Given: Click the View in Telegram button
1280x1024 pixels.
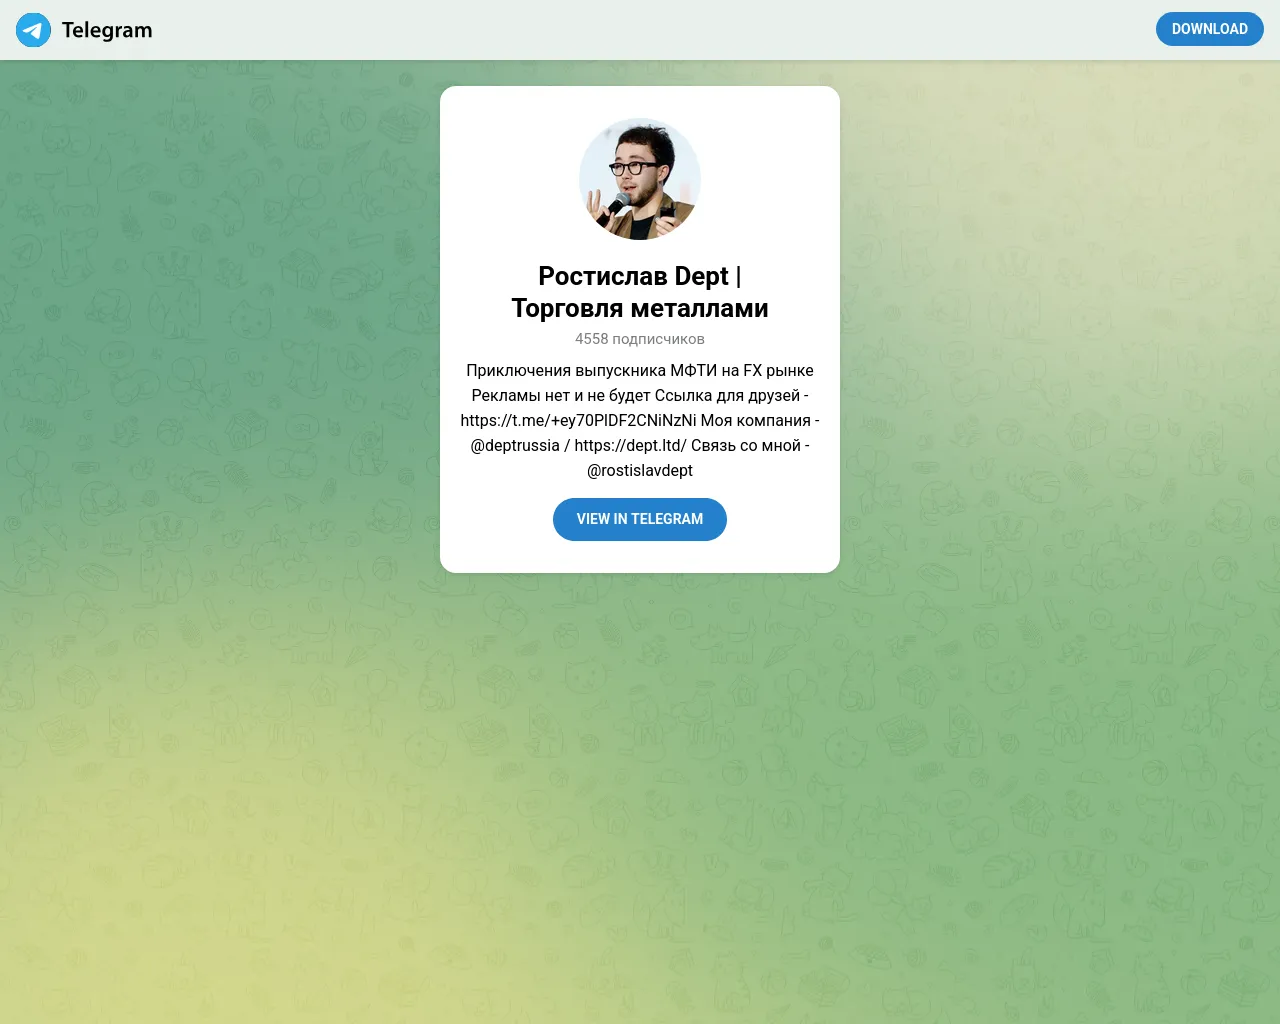Looking at the screenshot, I should pos(640,519).
